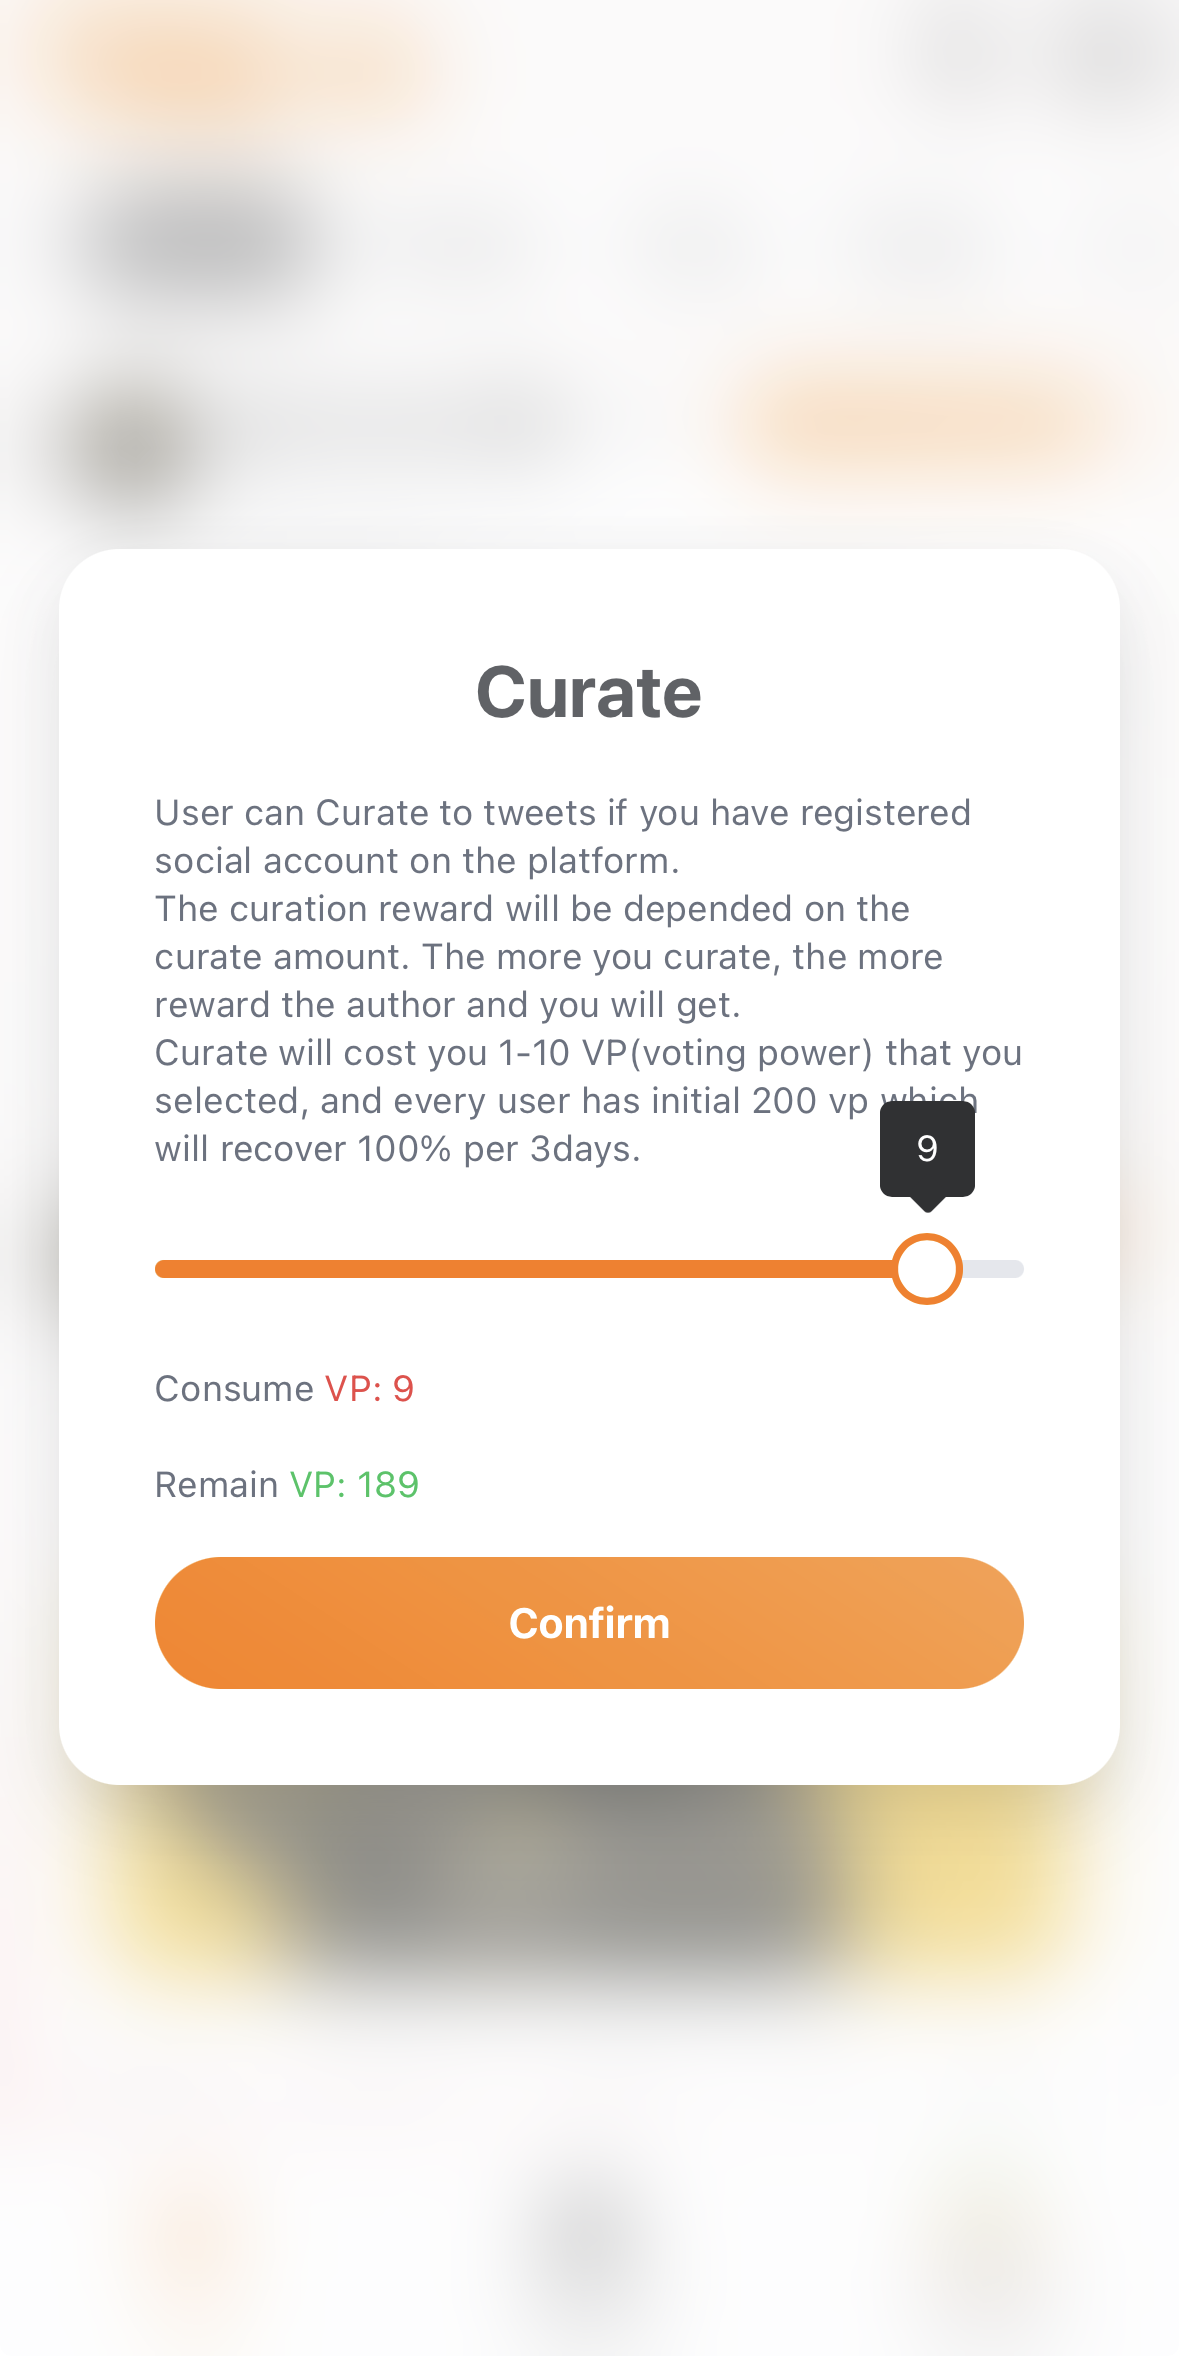This screenshot has width=1179, height=2356.
Task: Click the orange filled slider track
Action: tap(520, 1269)
